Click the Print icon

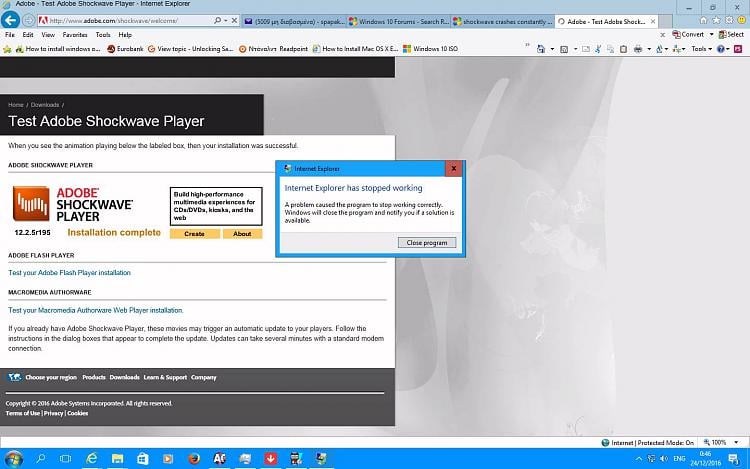[x=638, y=49]
